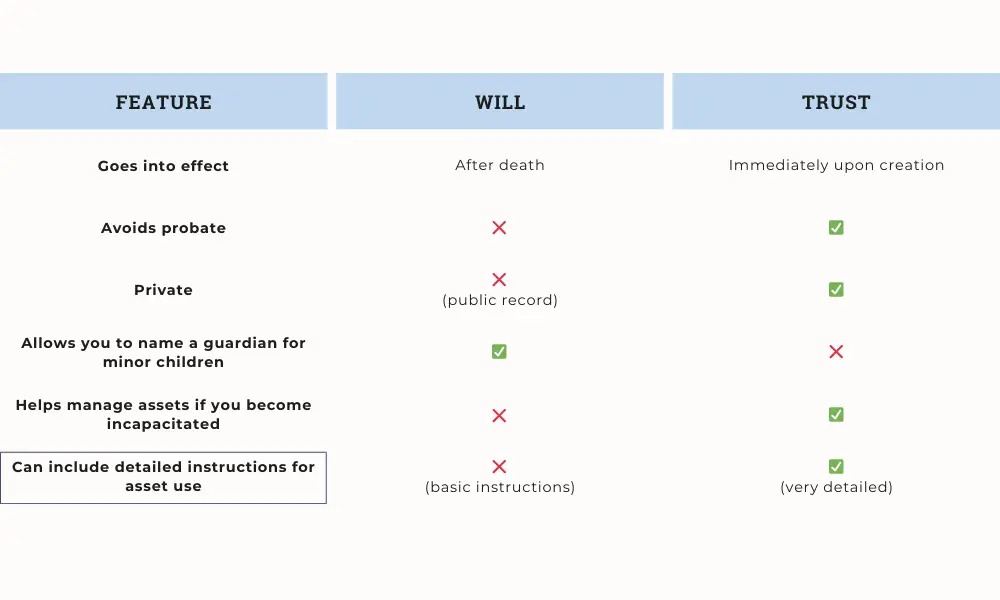Image resolution: width=1000 pixels, height=600 pixels.
Task: Click red X for Will incapacitated assets row
Action: coord(499,415)
